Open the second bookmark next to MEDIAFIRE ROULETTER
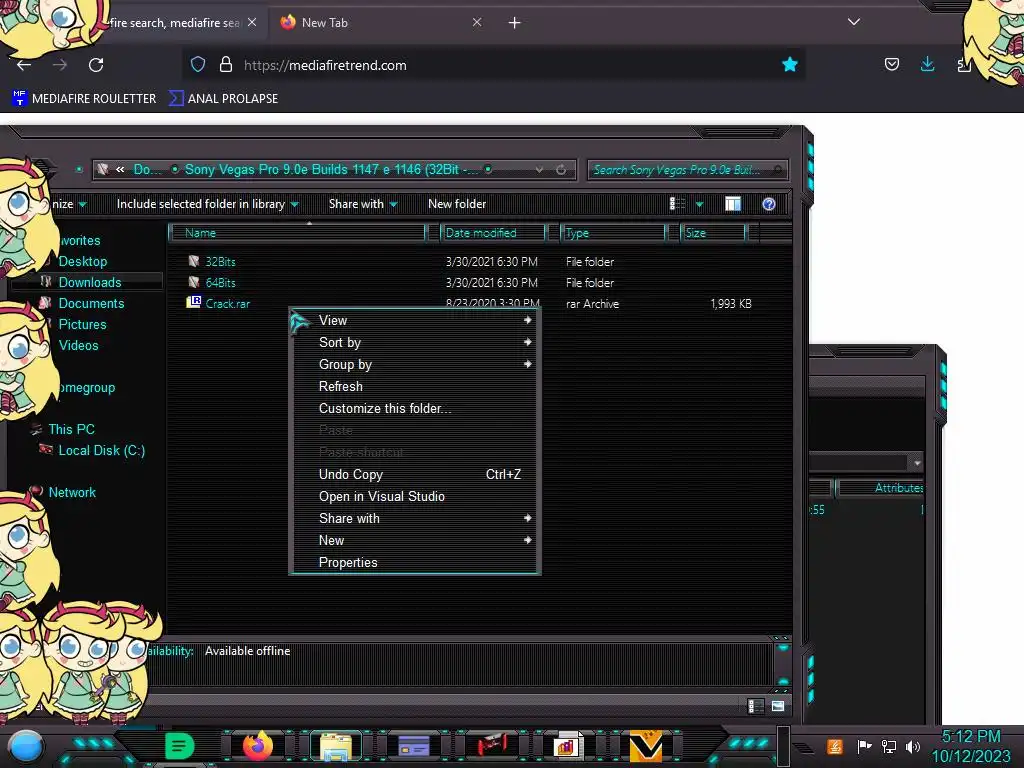1024x768 pixels. 223,99
